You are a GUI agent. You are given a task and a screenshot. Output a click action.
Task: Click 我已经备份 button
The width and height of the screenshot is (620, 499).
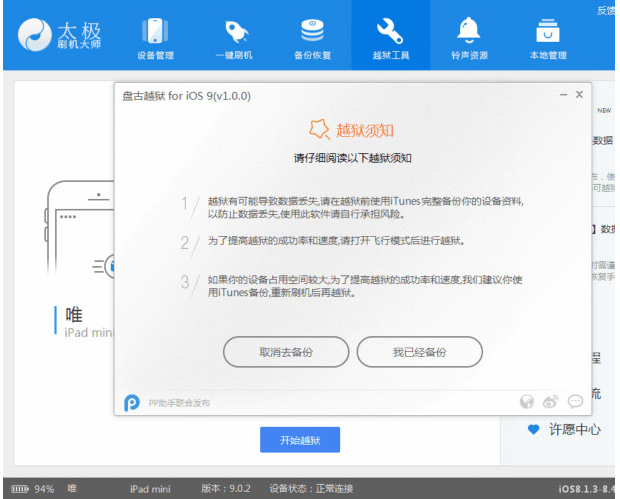click(420, 352)
